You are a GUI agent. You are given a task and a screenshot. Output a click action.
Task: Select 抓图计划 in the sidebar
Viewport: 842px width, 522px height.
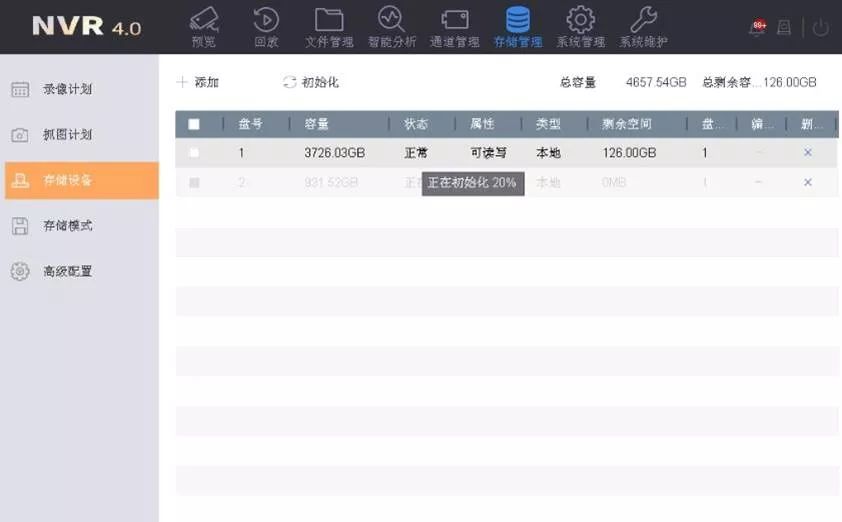[67, 135]
